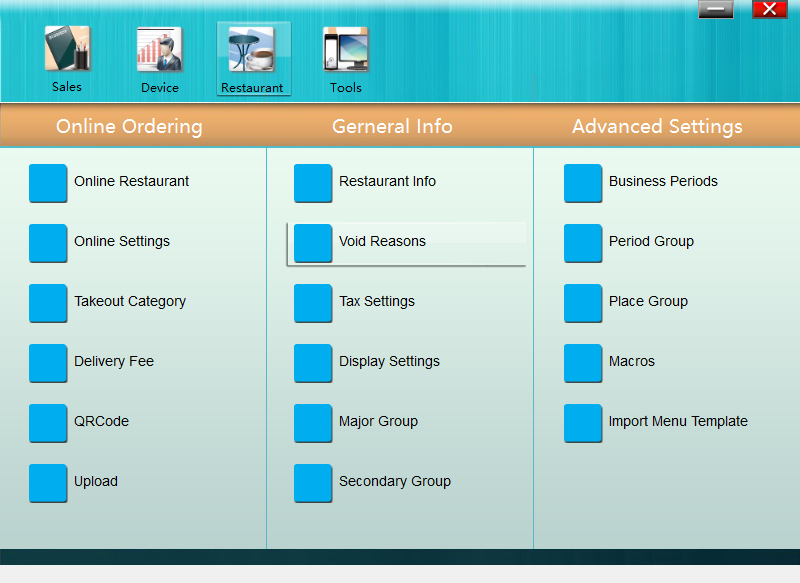Click the blue icon beside Upload
Screen dimensions: 800x583
(48, 483)
